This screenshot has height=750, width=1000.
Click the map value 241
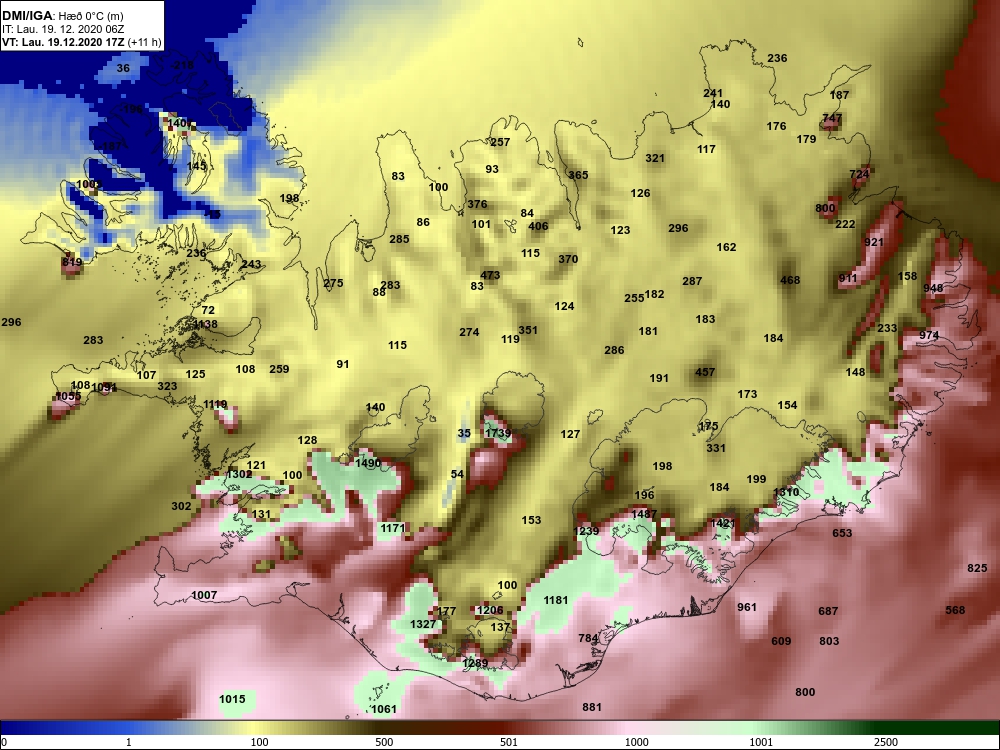click(x=713, y=93)
